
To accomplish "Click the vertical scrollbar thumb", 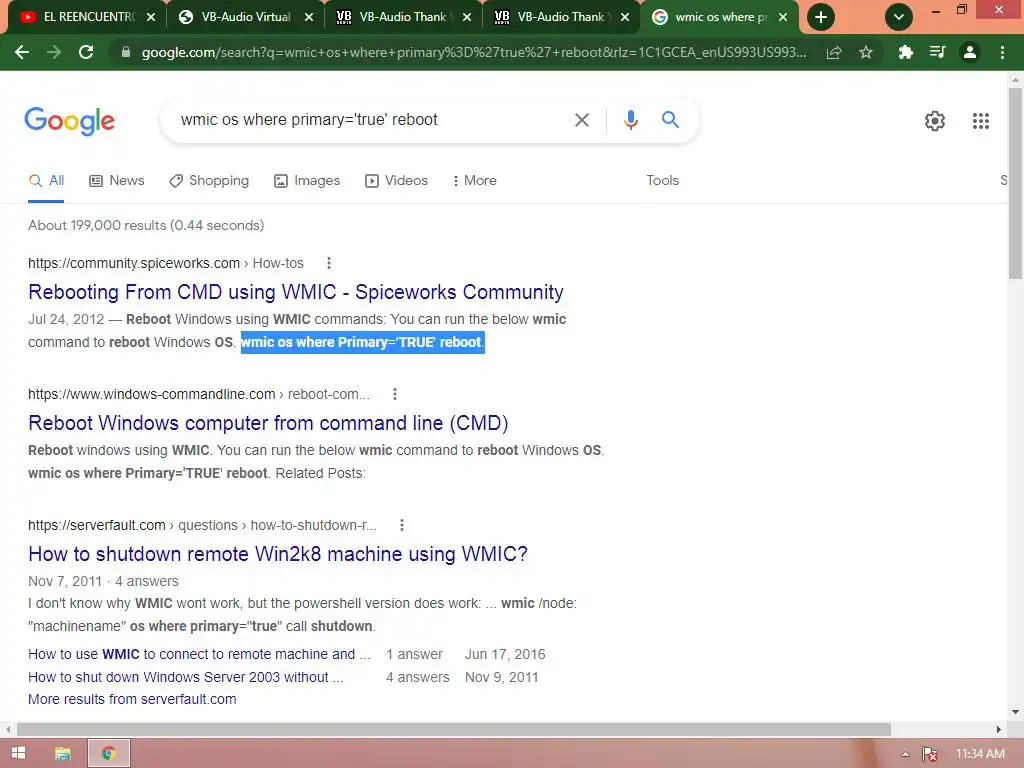I will 1015,183.
